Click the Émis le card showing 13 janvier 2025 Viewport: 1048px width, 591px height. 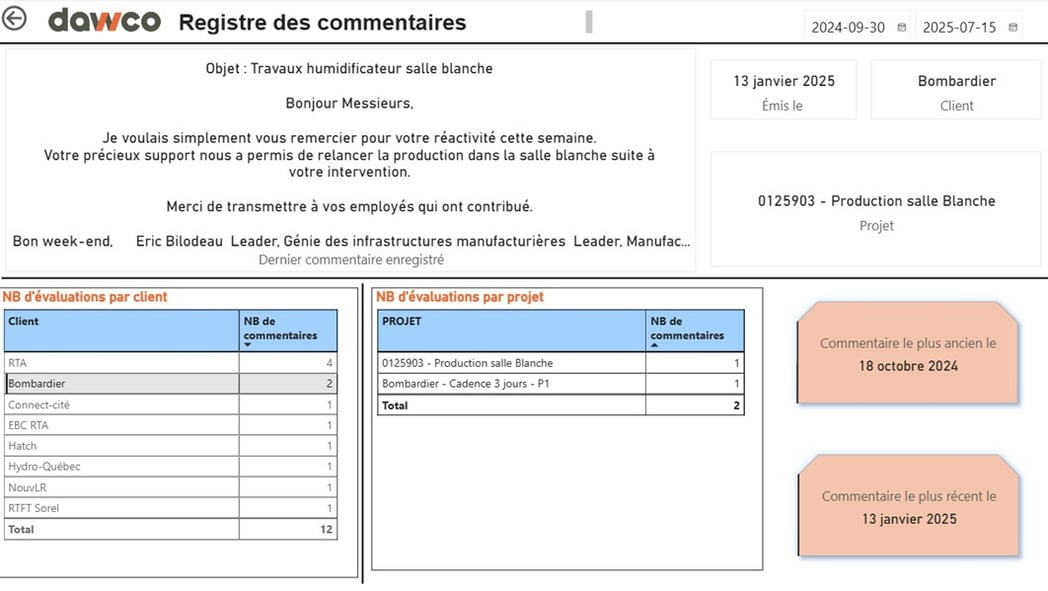click(x=783, y=91)
